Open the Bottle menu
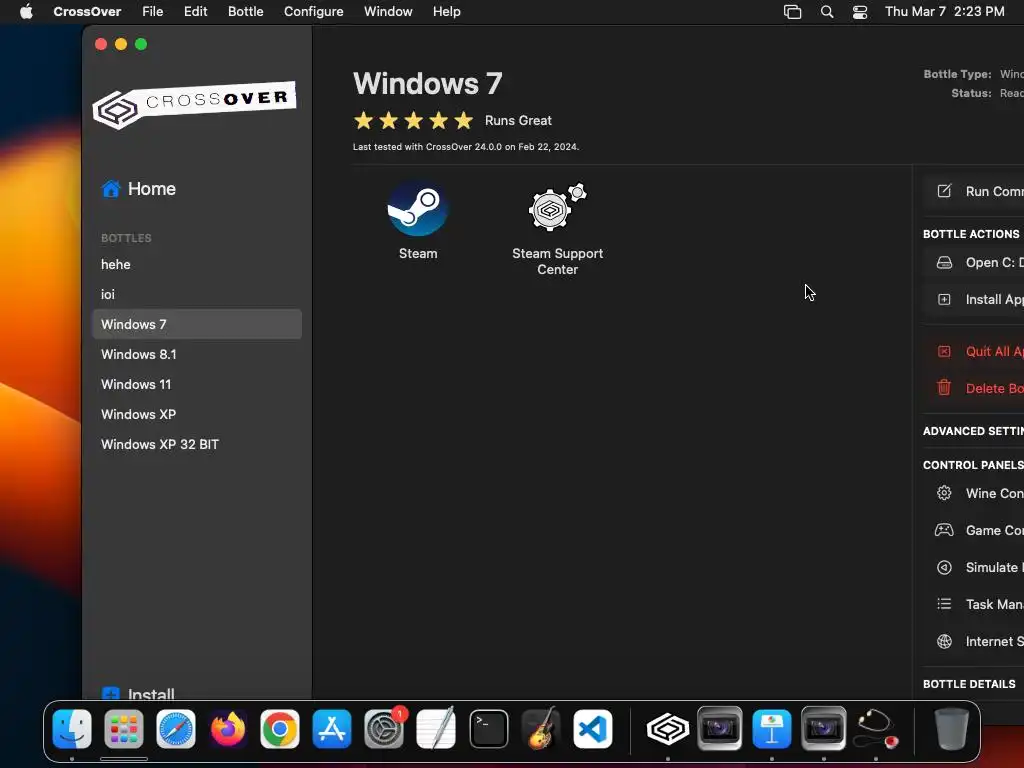The width and height of the screenshot is (1024, 768). (246, 12)
